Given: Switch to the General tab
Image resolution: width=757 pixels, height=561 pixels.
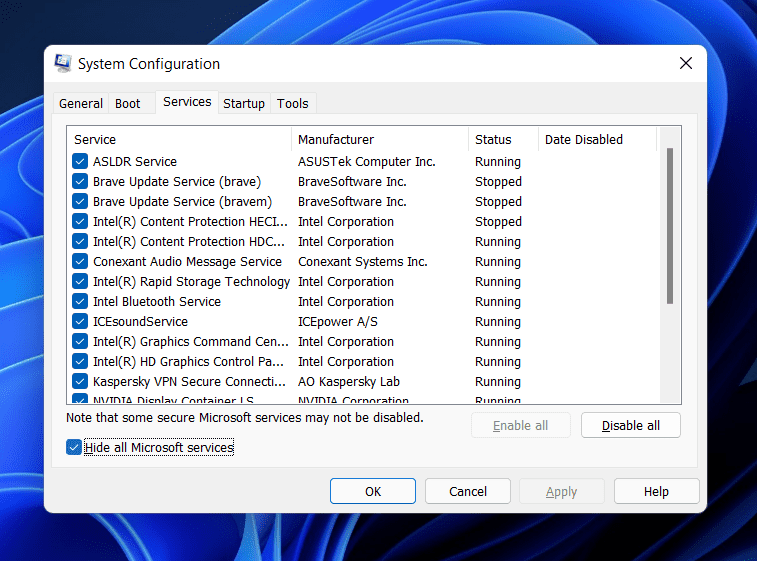Looking at the screenshot, I should pyautogui.click(x=81, y=104).
